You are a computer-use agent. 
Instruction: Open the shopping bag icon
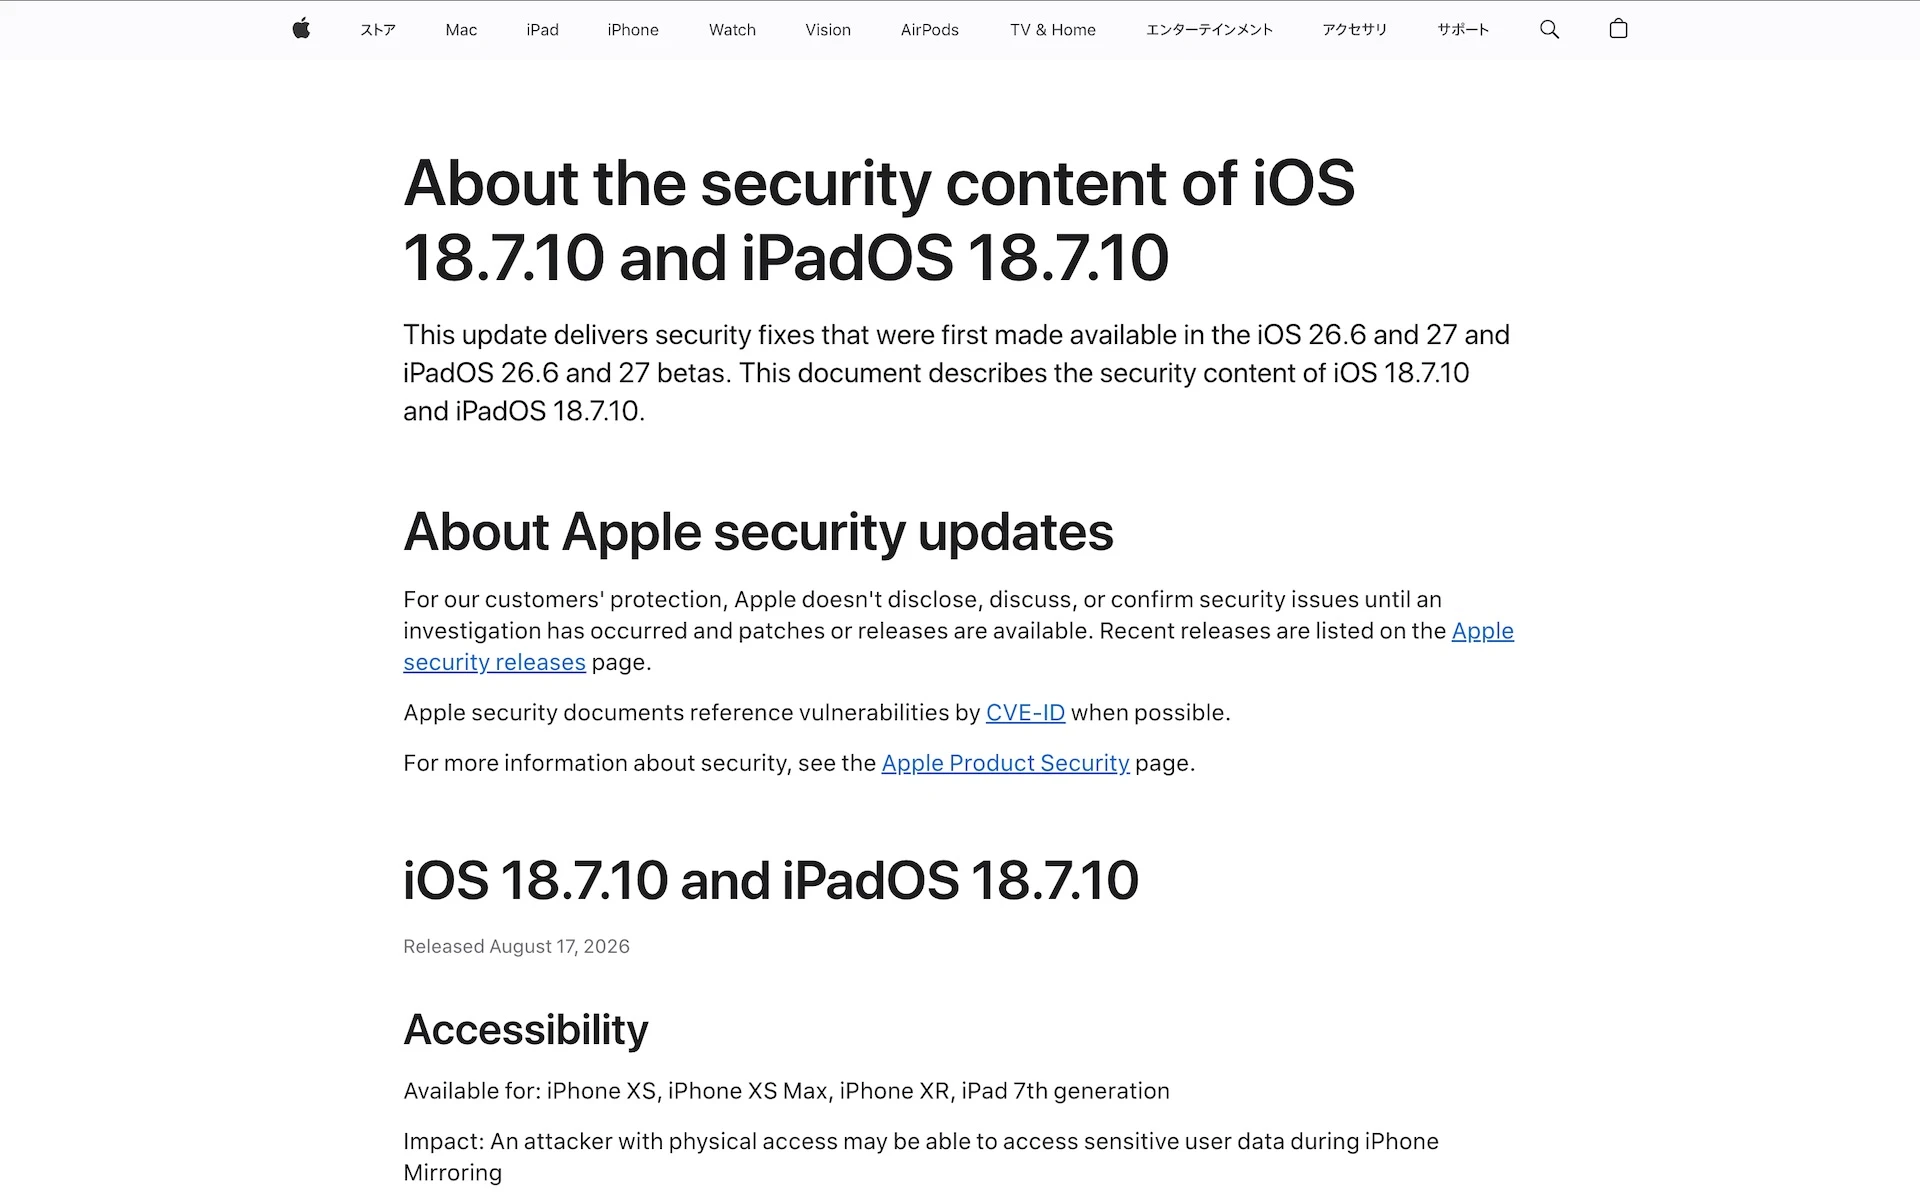tap(1618, 29)
